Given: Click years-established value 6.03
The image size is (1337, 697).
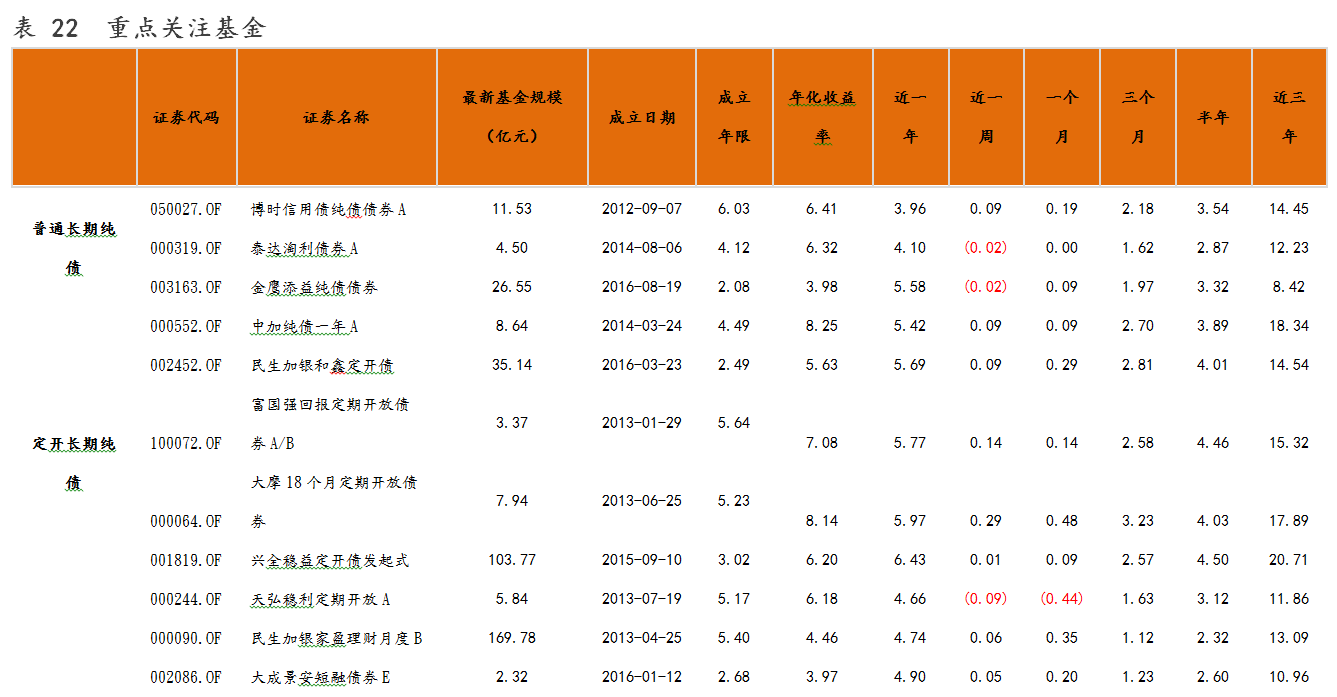Looking at the screenshot, I should (x=734, y=209).
